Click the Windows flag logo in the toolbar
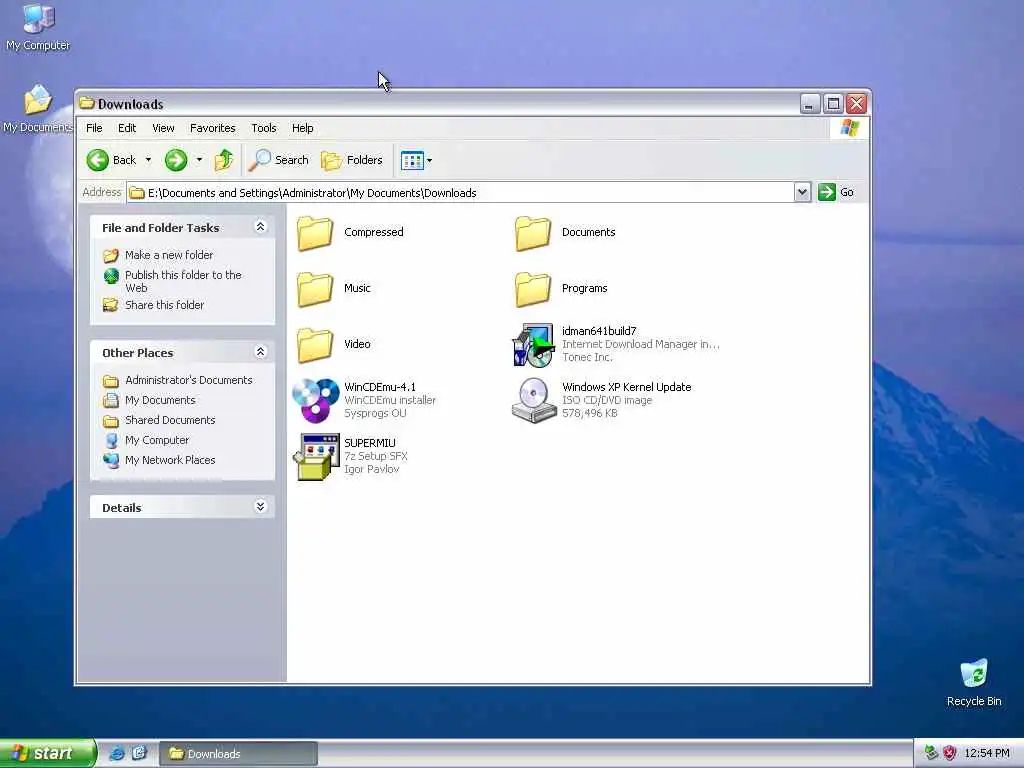Image resolution: width=1024 pixels, height=768 pixels. [850, 128]
